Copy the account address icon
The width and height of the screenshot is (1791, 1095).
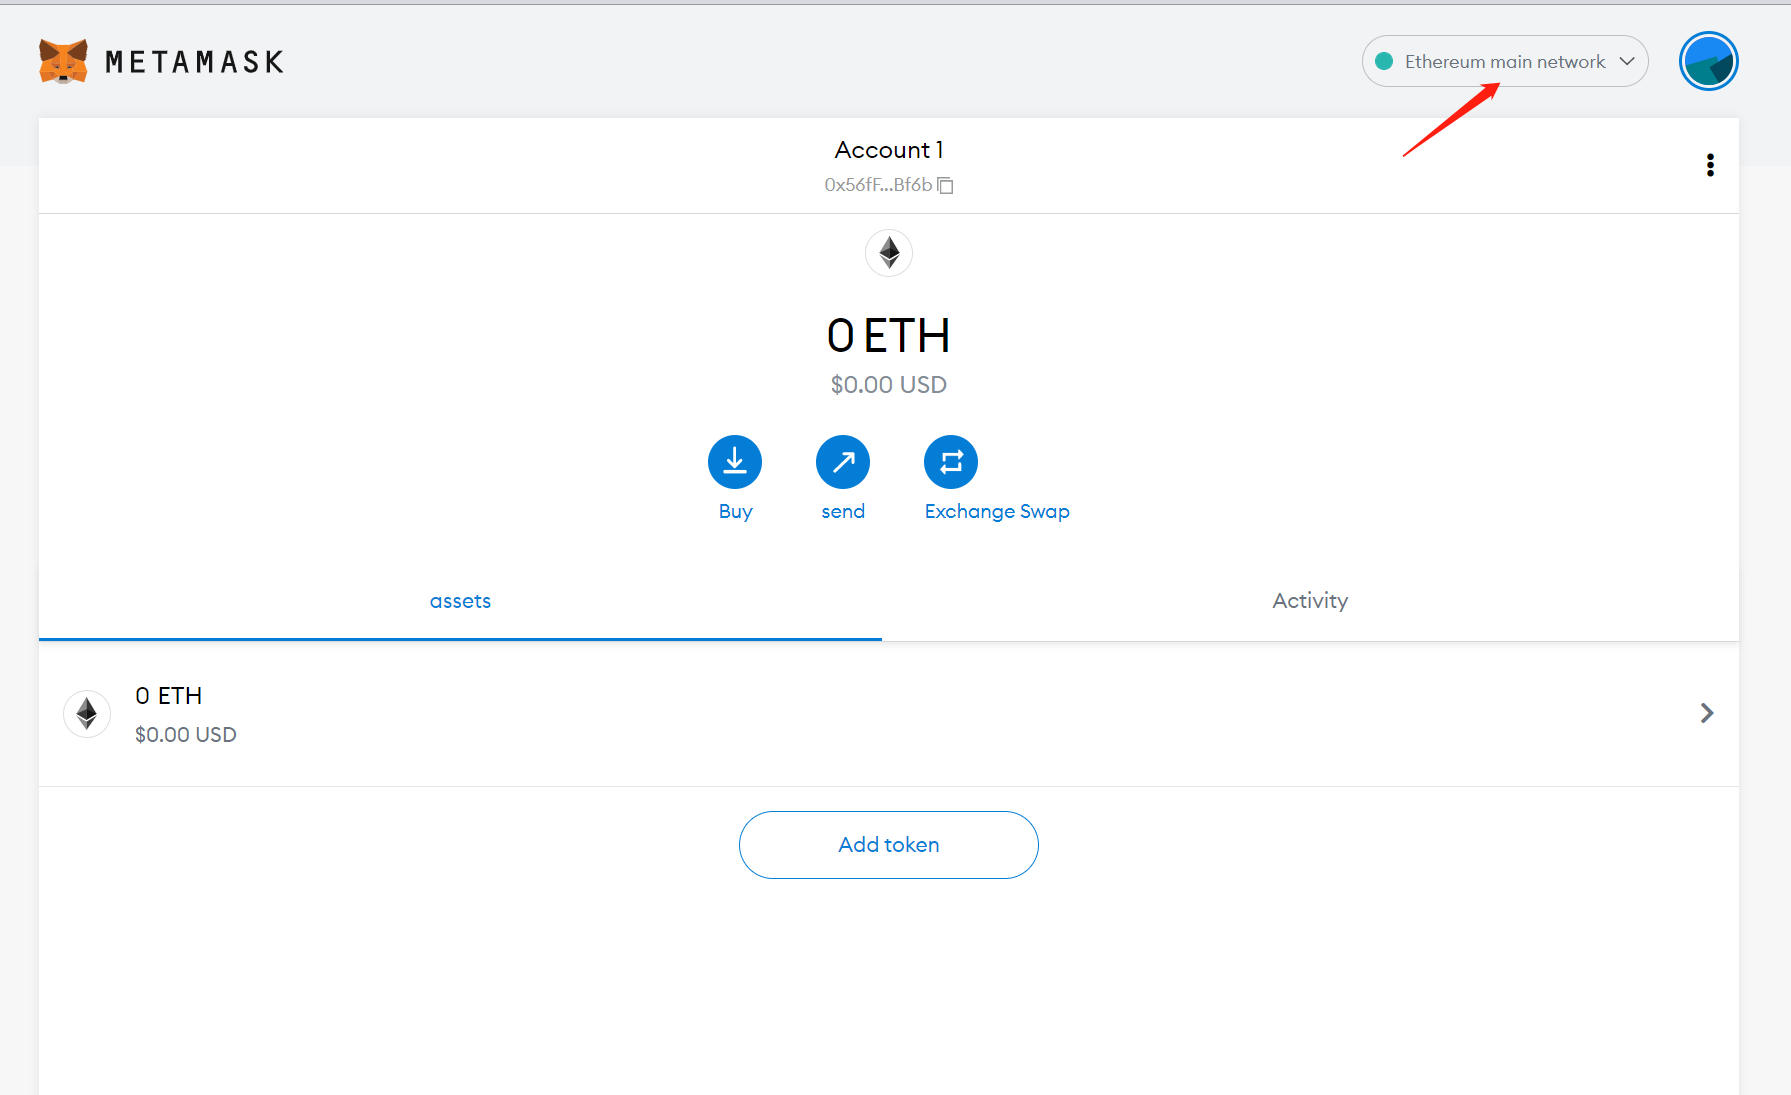945,185
